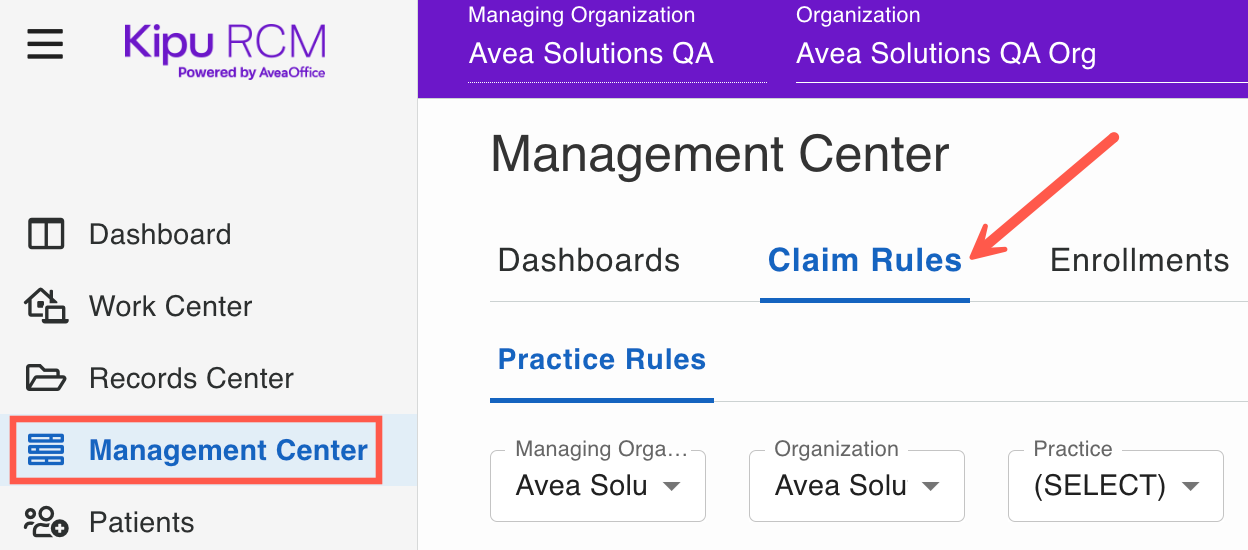This screenshot has height=550, width=1248.
Task: Click the Kipu RCM logo
Action: tap(225, 50)
